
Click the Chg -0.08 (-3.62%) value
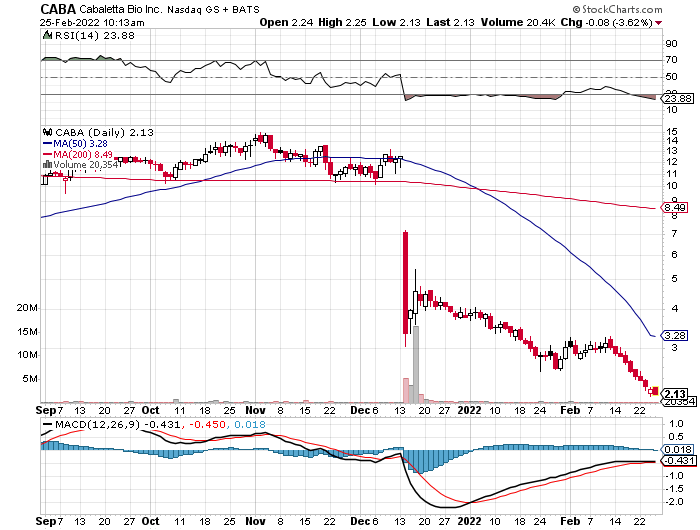(607, 22)
